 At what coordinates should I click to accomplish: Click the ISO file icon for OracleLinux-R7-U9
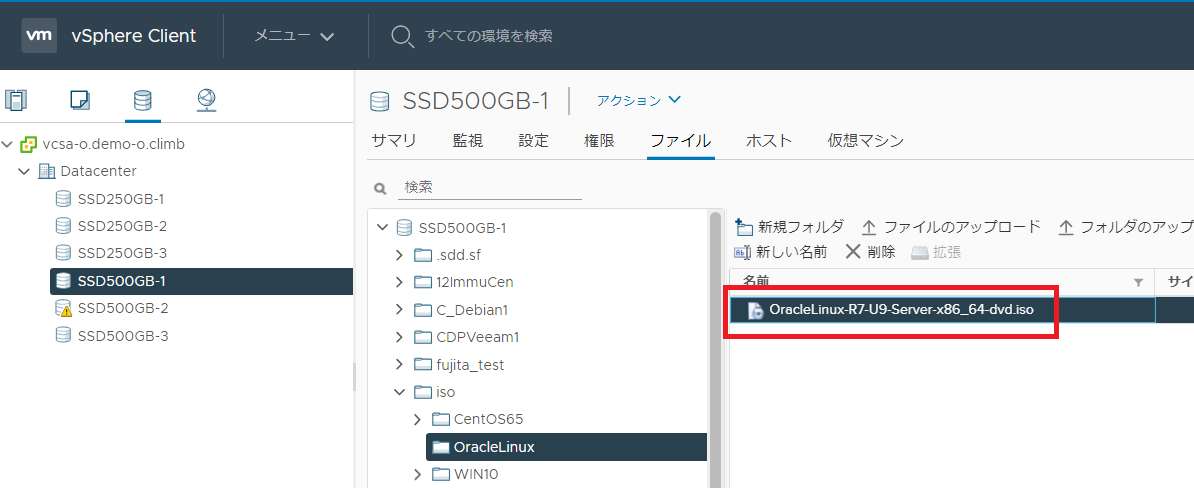point(755,310)
